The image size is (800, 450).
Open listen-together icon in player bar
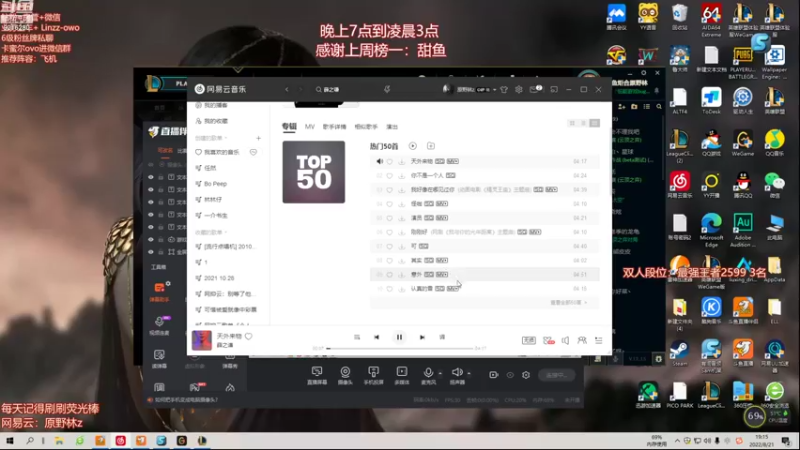tap(582, 340)
